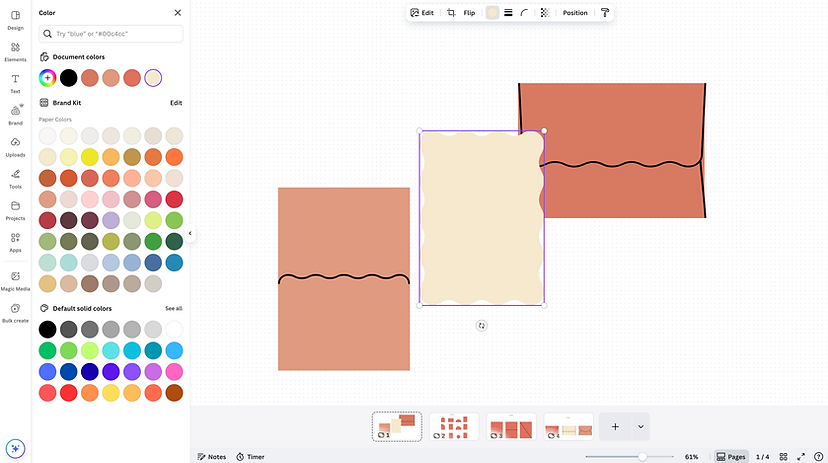Click Edit in the floating toolbar

(422, 13)
